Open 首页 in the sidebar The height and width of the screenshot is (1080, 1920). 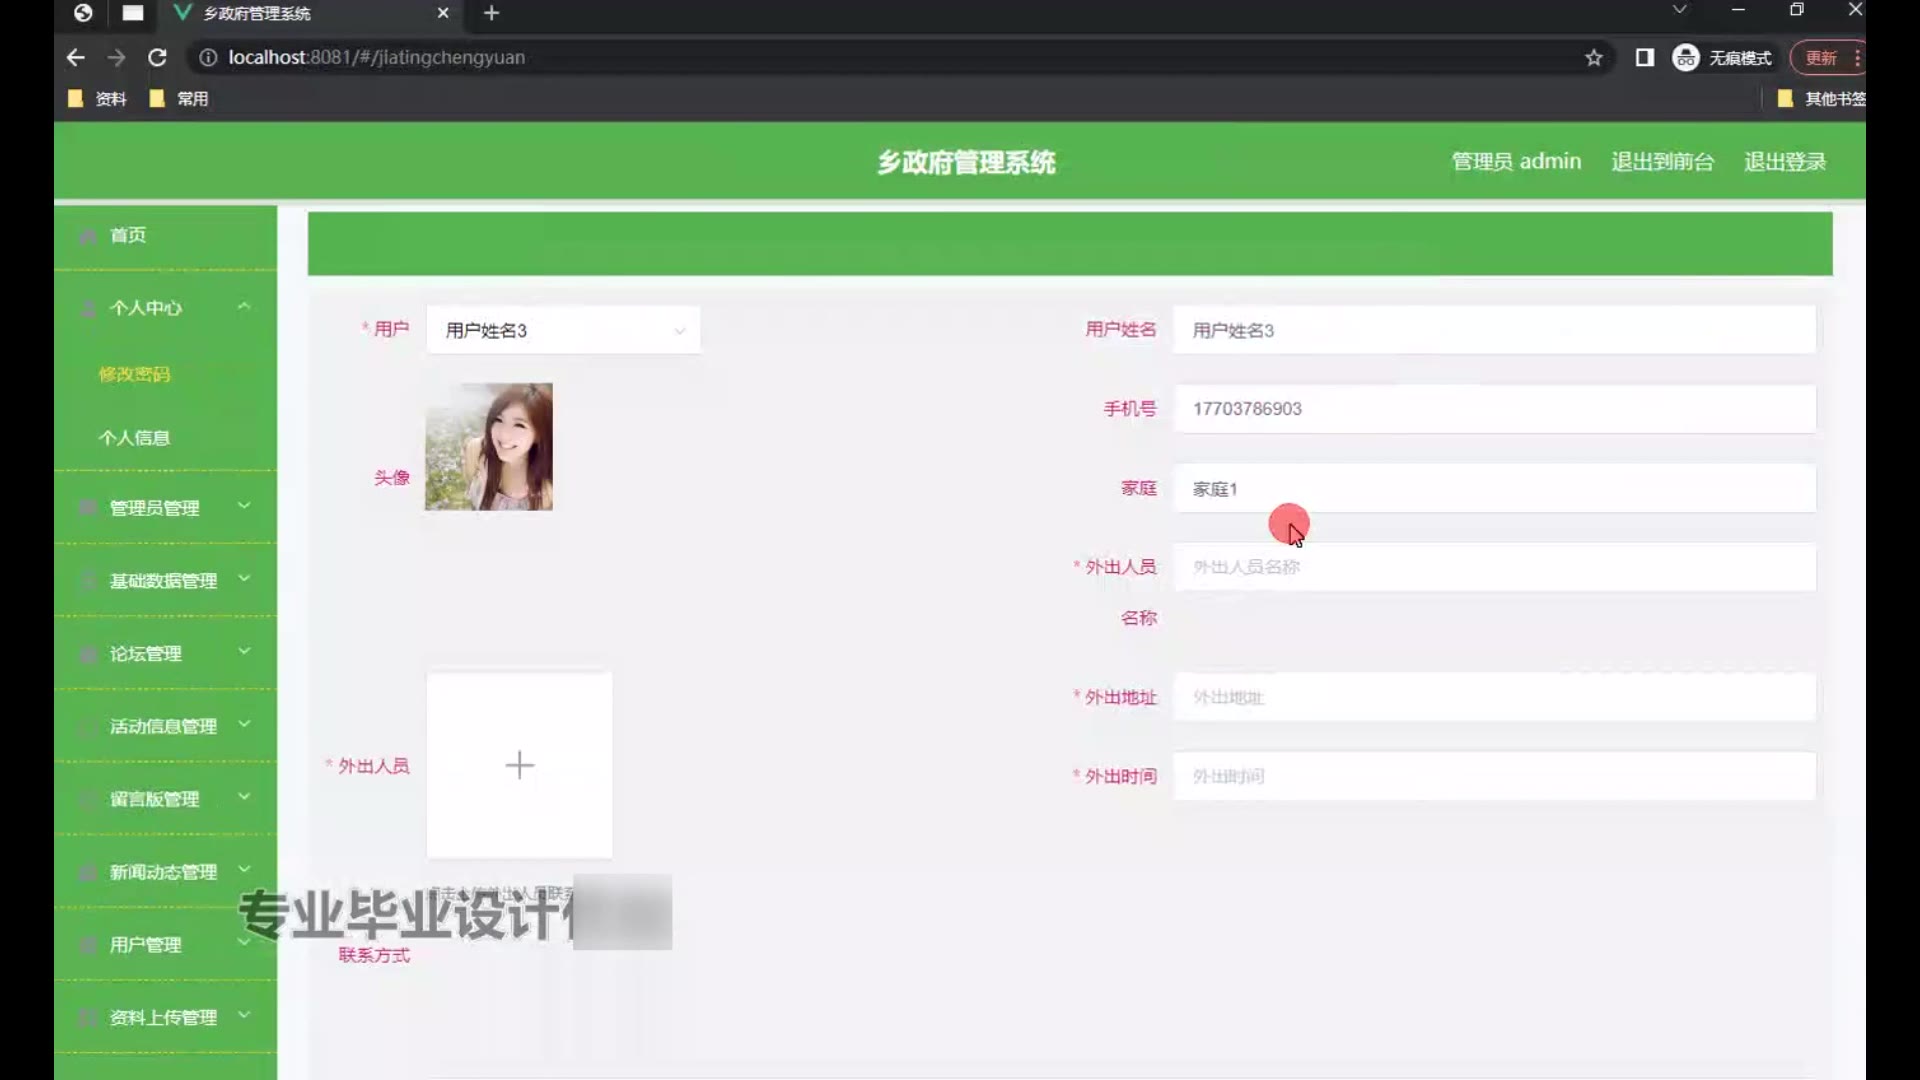128,235
